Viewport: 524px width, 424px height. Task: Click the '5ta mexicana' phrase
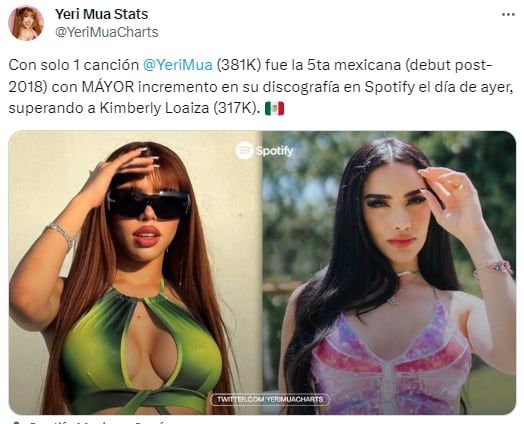pos(354,65)
